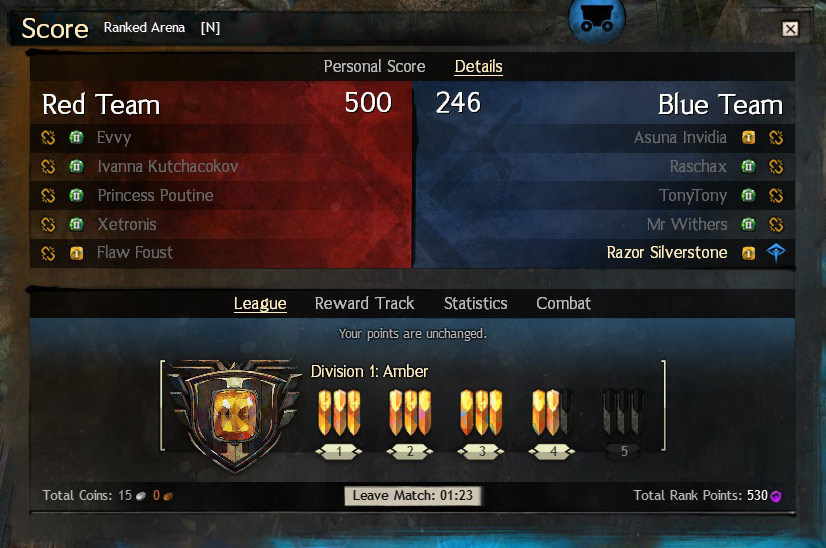The image size is (826, 548).
Task: Click the Amber division shield badge
Action: (232, 414)
